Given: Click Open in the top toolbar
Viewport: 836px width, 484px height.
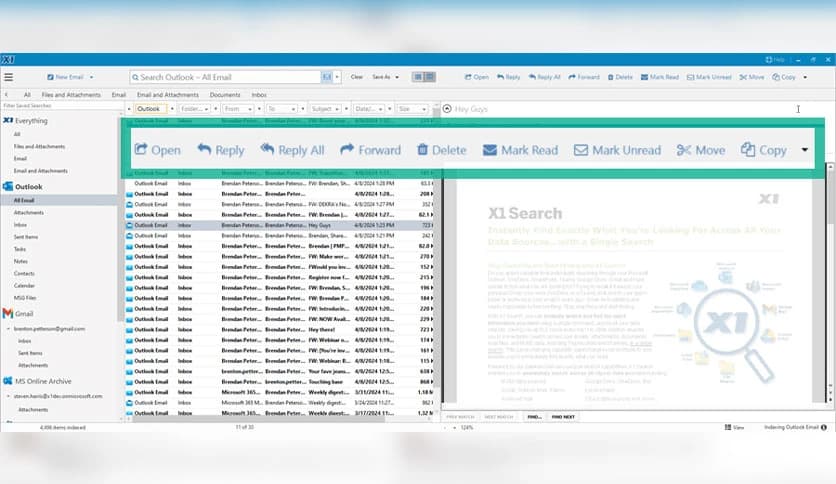Looking at the screenshot, I should [477, 77].
